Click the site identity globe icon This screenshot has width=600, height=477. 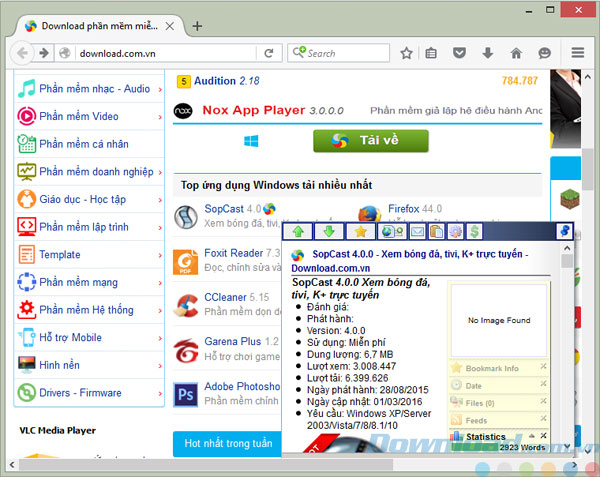click(x=64, y=53)
